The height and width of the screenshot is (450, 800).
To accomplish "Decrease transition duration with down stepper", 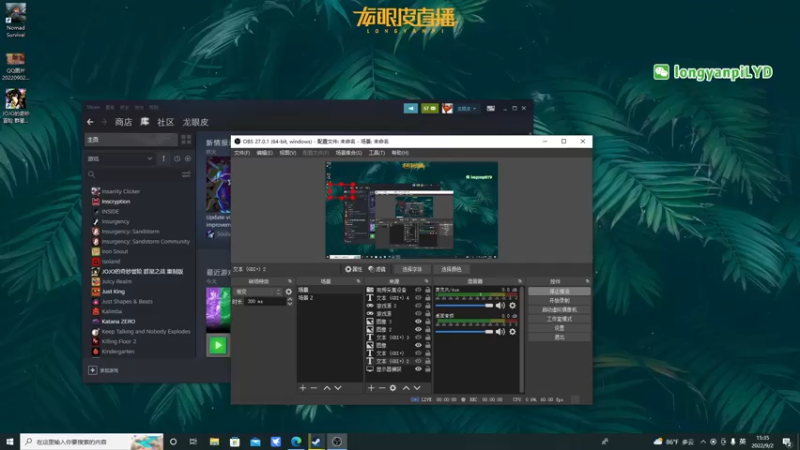I will coord(290,304).
